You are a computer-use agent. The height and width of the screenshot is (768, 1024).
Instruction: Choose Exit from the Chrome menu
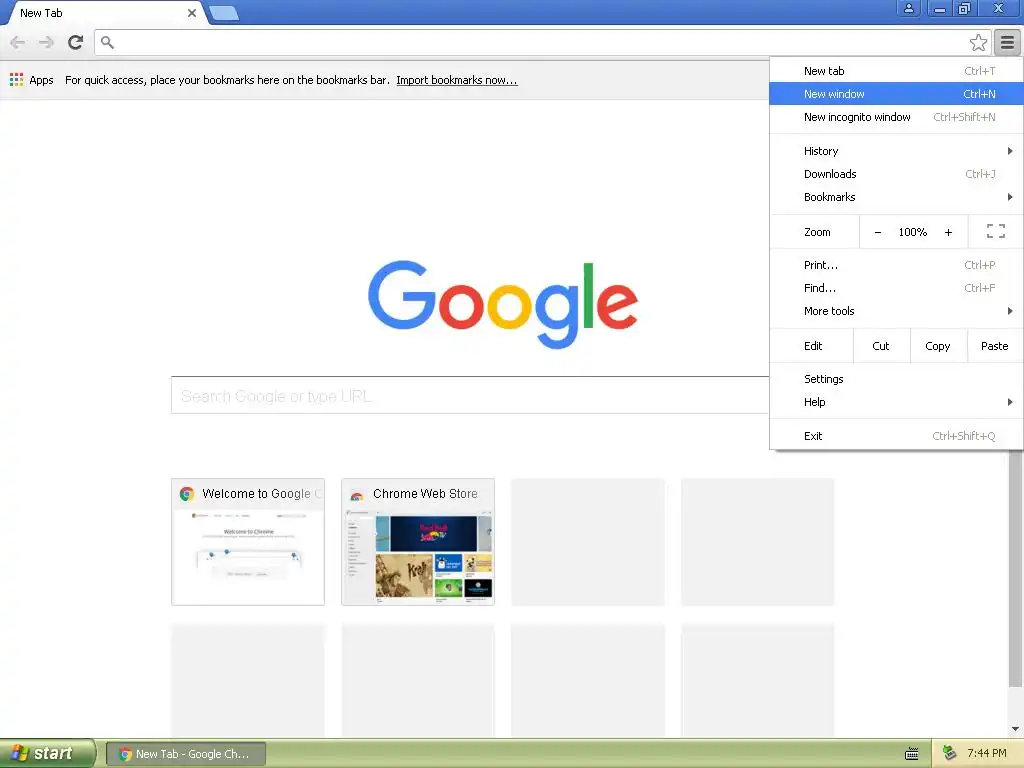point(896,436)
